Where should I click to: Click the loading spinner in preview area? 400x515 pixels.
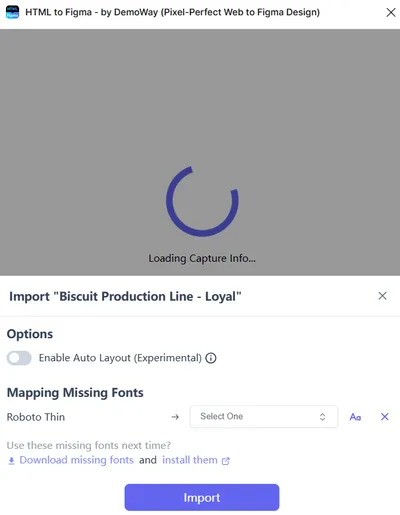tap(202, 201)
